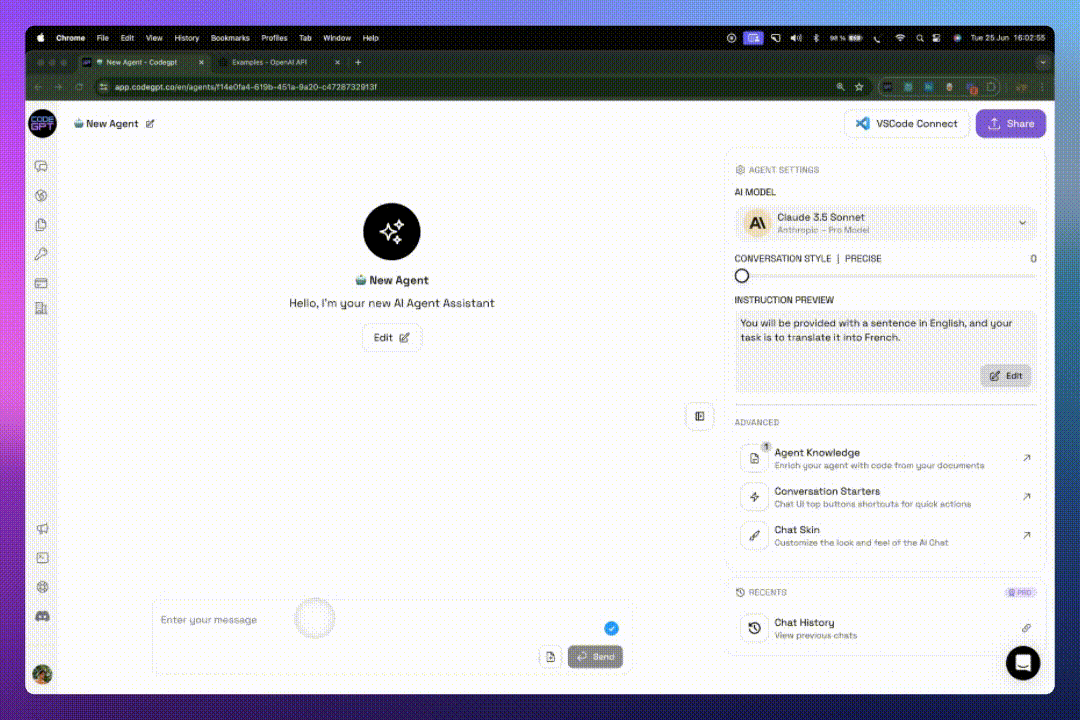Open the organization building icon in the sidebar
1080x720 pixels.
click(x=41, y=308)
